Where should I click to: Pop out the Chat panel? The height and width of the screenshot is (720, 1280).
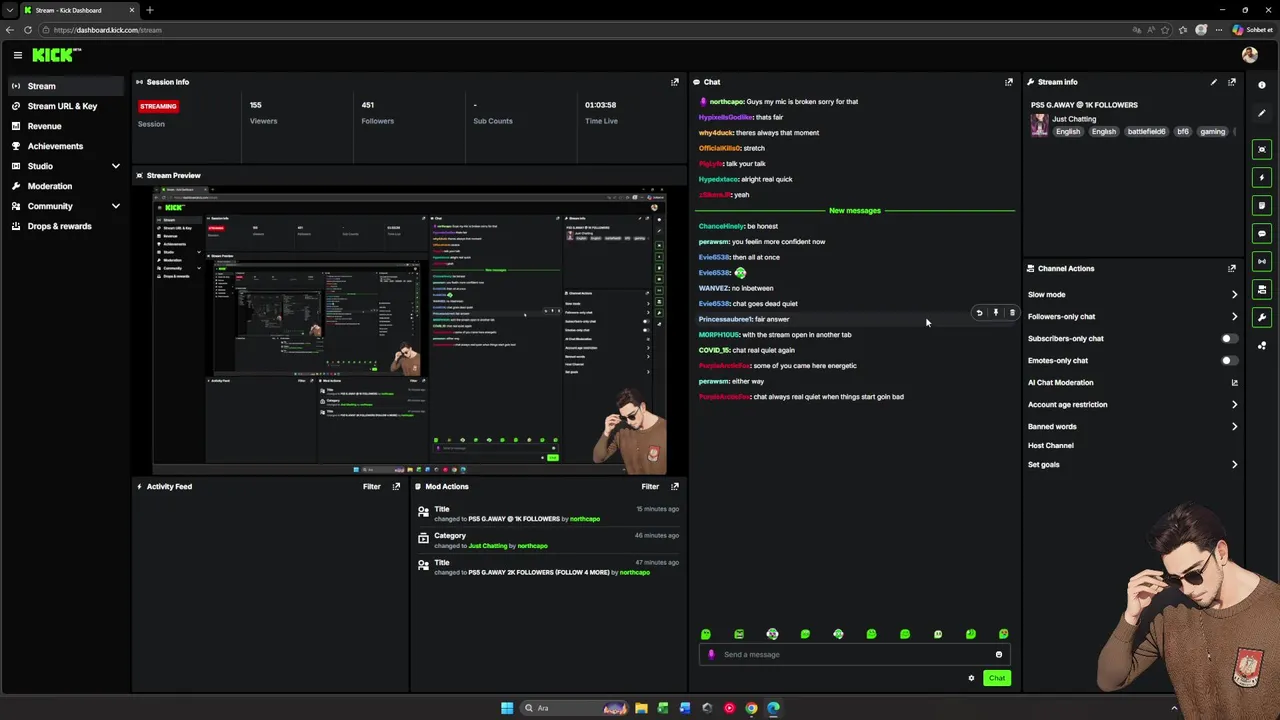[x=1008, y=82]
